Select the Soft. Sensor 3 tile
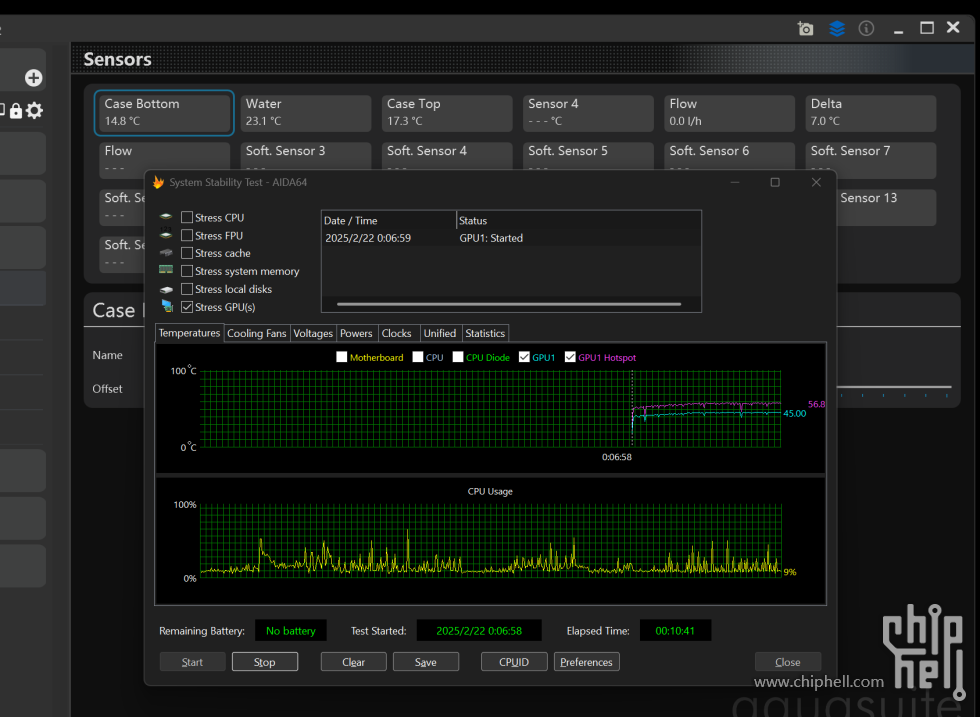980x717 pixels. pos(306,156)
